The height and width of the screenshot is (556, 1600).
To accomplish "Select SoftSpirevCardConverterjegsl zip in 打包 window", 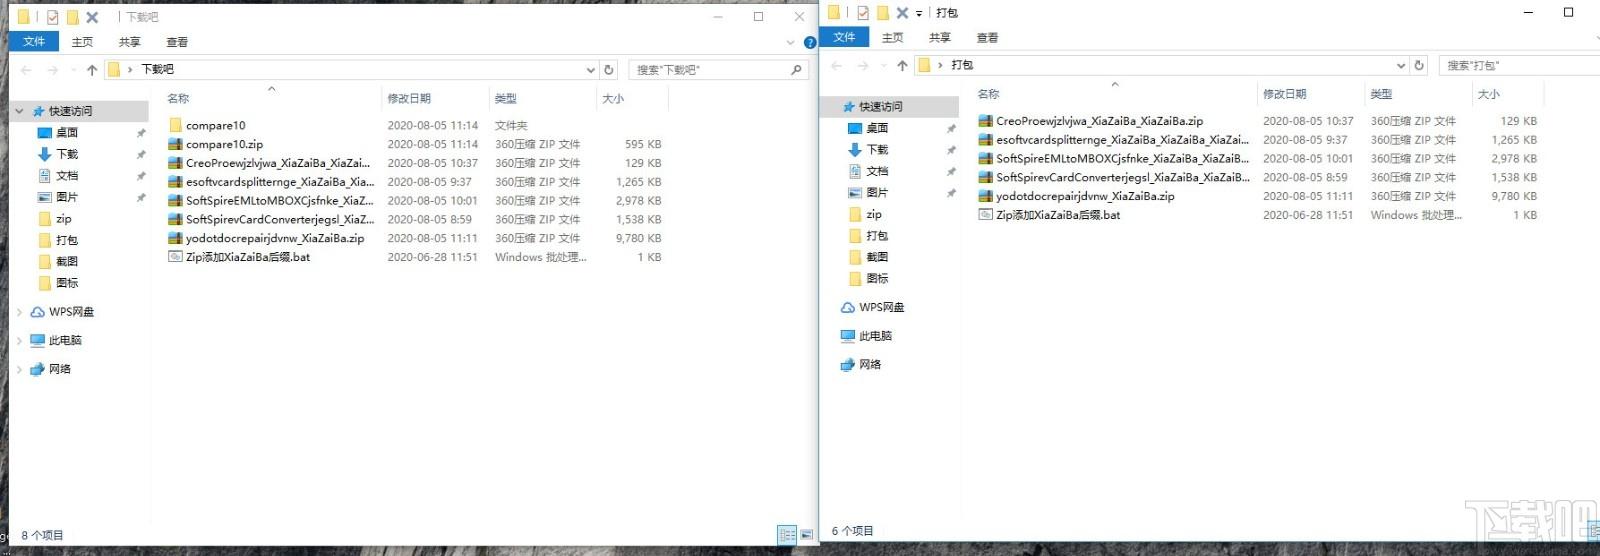I will [1123, 178].
